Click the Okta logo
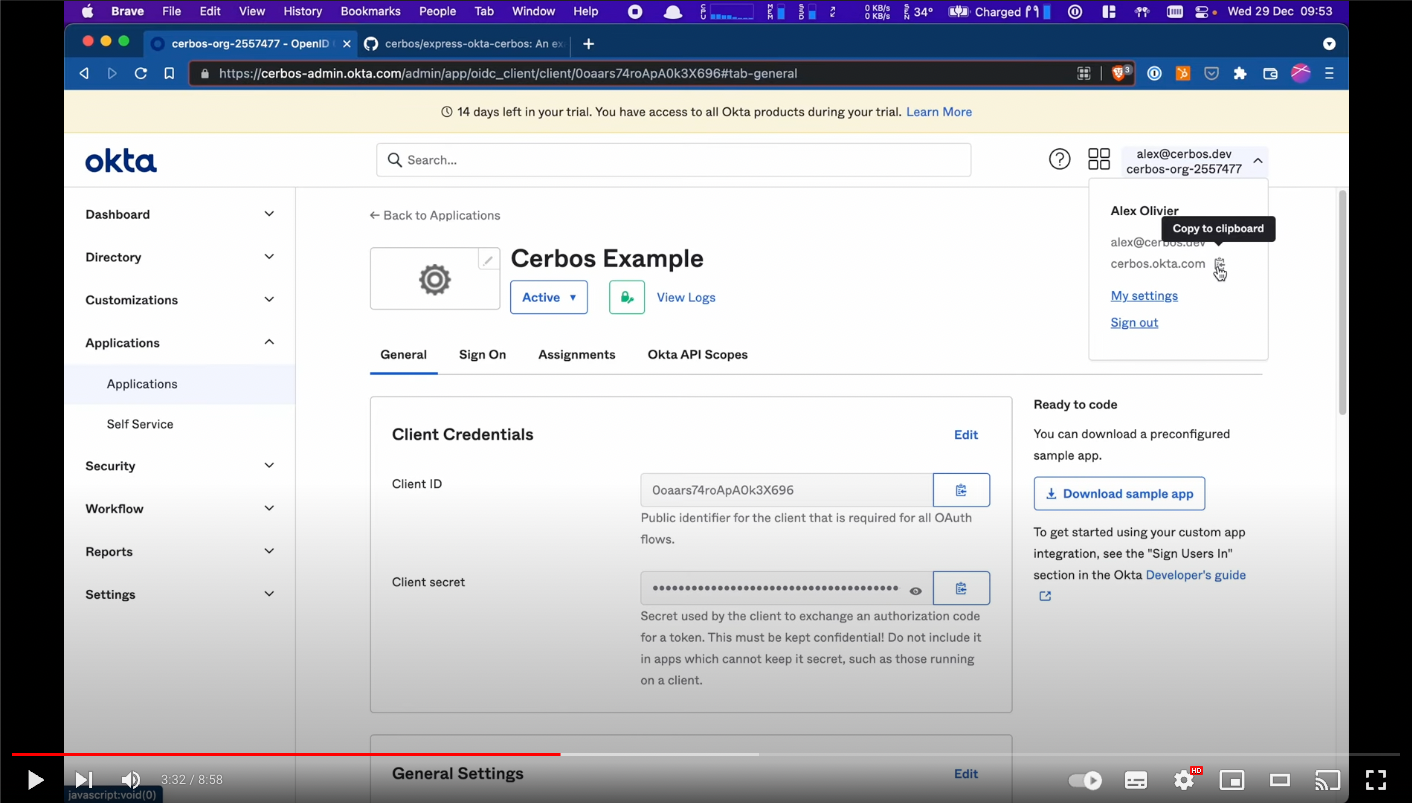 121,161
